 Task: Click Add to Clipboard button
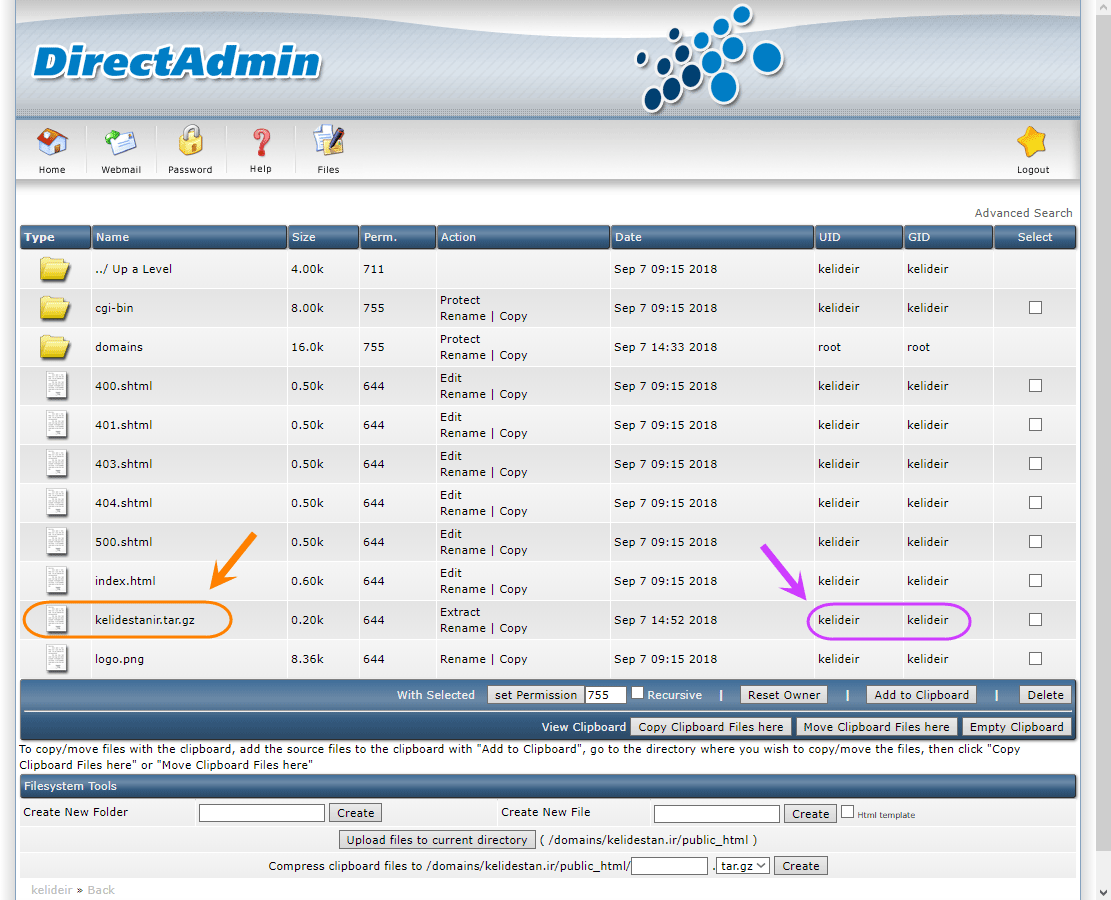point(921,695)
